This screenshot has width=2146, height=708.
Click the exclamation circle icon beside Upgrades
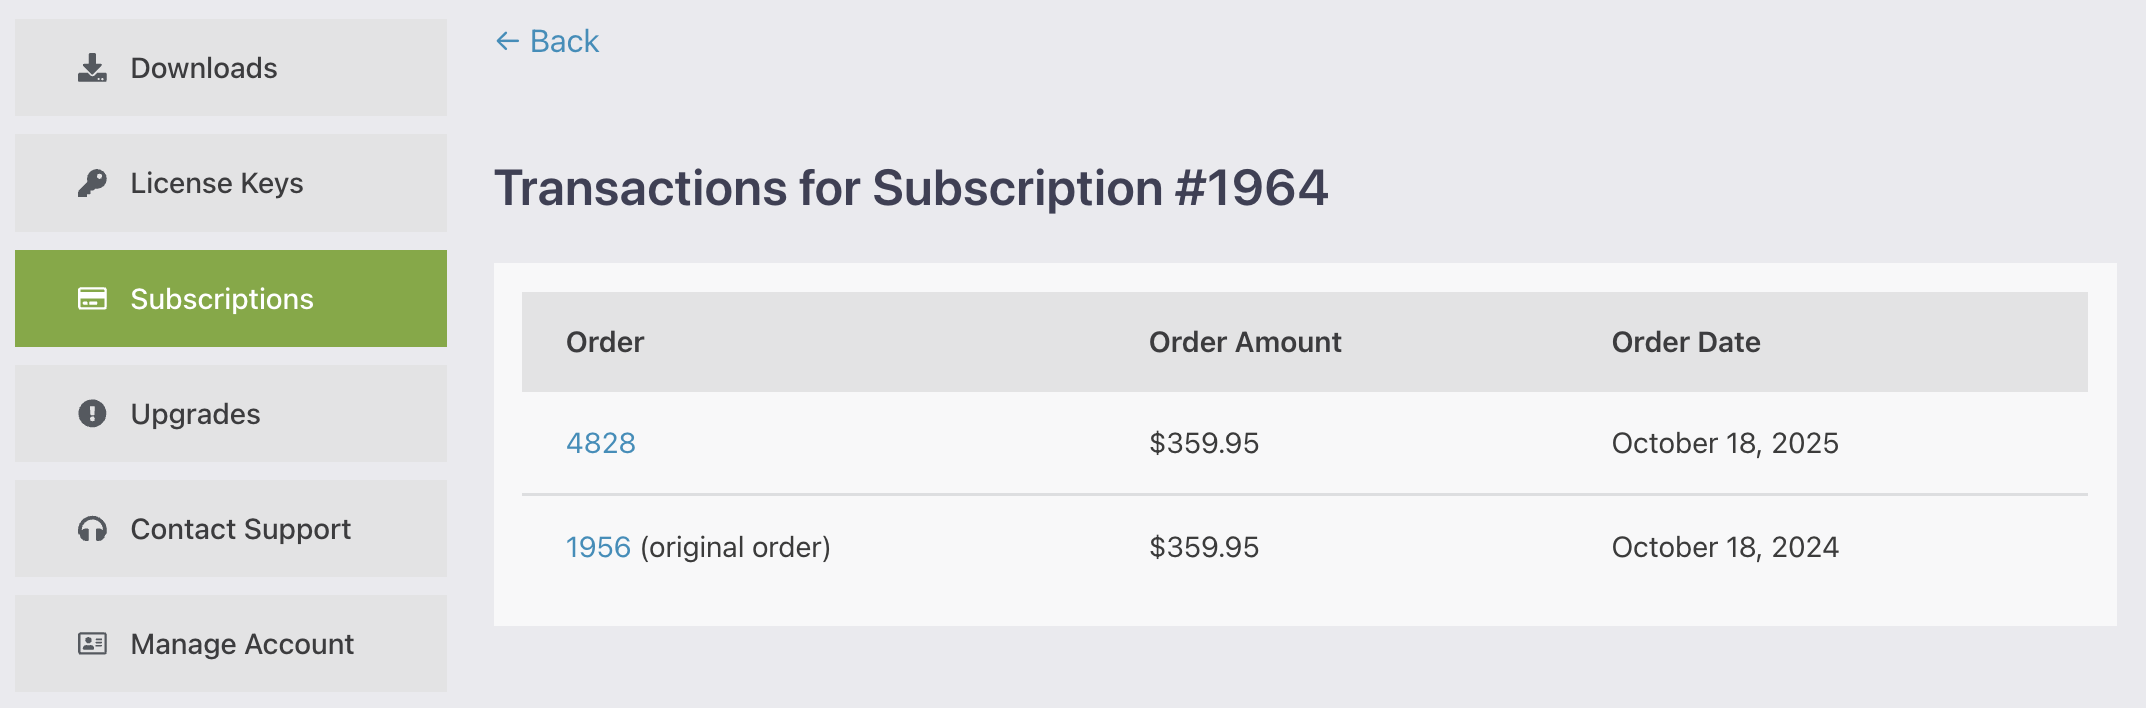(92, 414)
